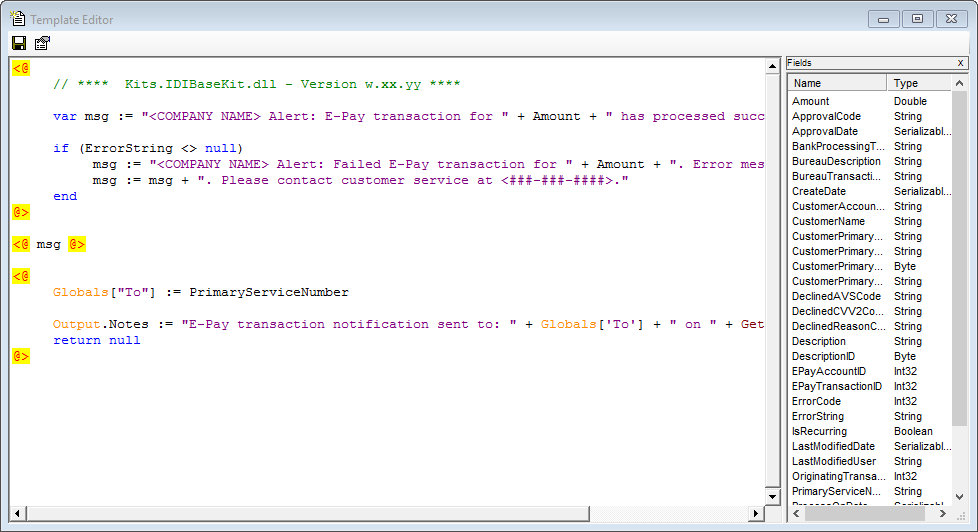Select the CustomerName field

click(x=870, y=221)
